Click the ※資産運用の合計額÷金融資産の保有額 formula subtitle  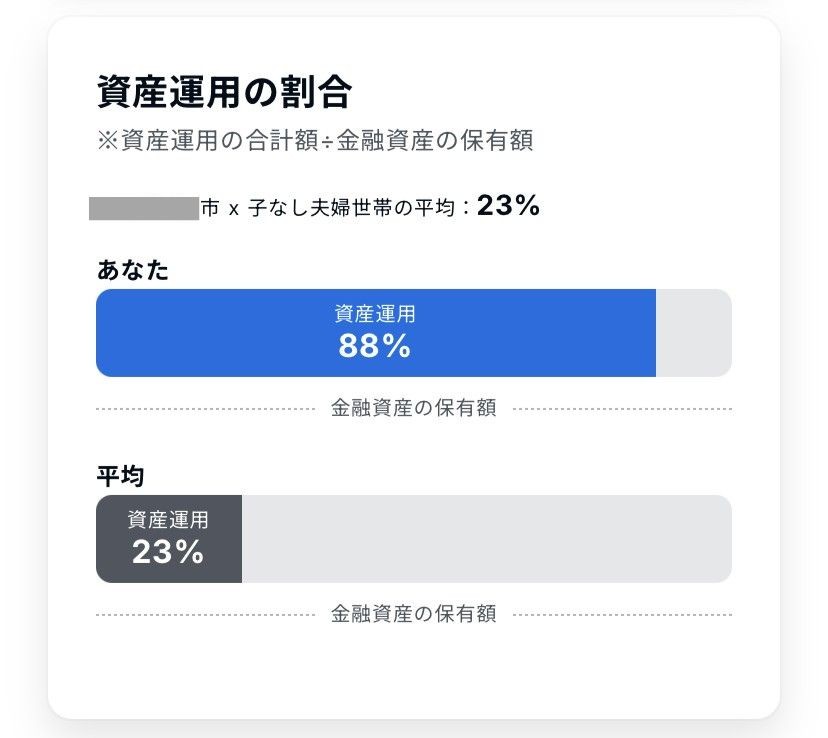click(x=314, y=141)
